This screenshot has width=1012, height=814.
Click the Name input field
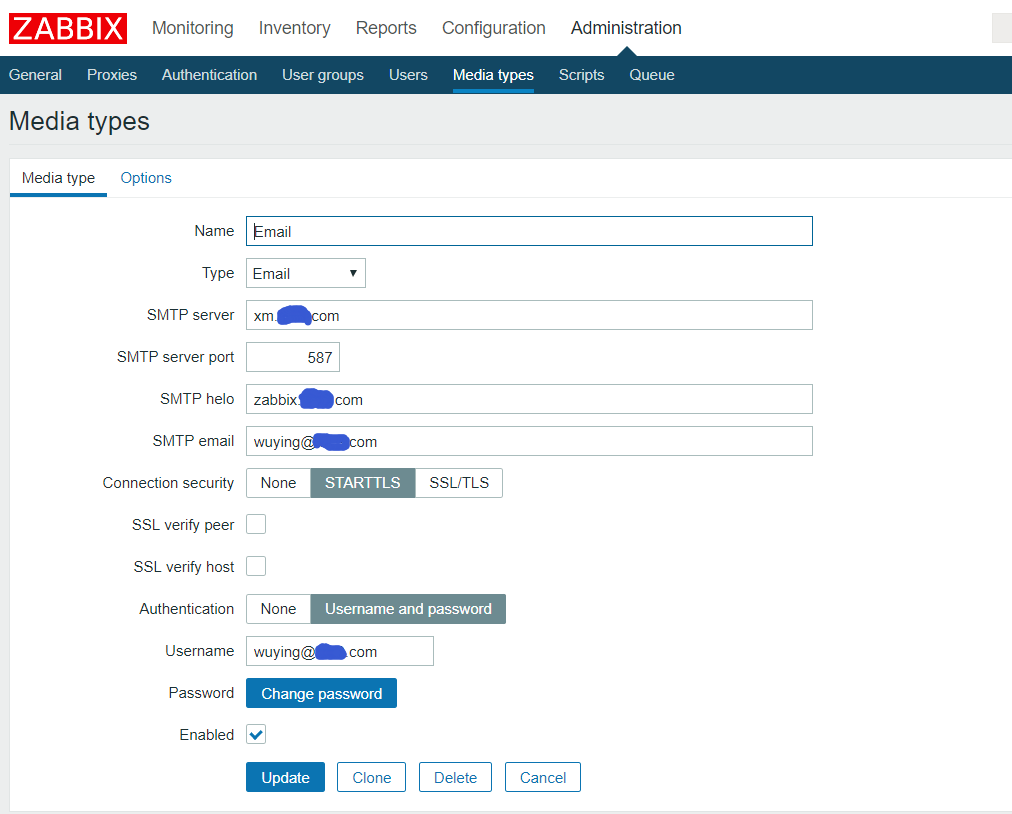(529, 231)
